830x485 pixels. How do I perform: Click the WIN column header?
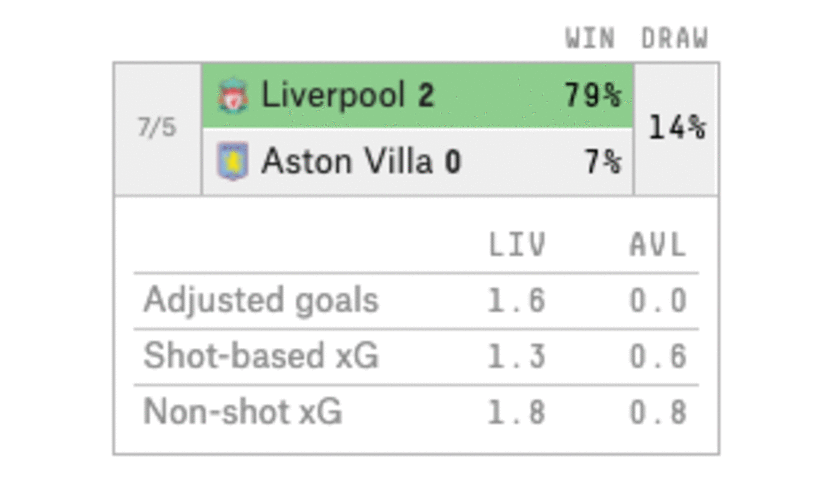tap(590, 39)
